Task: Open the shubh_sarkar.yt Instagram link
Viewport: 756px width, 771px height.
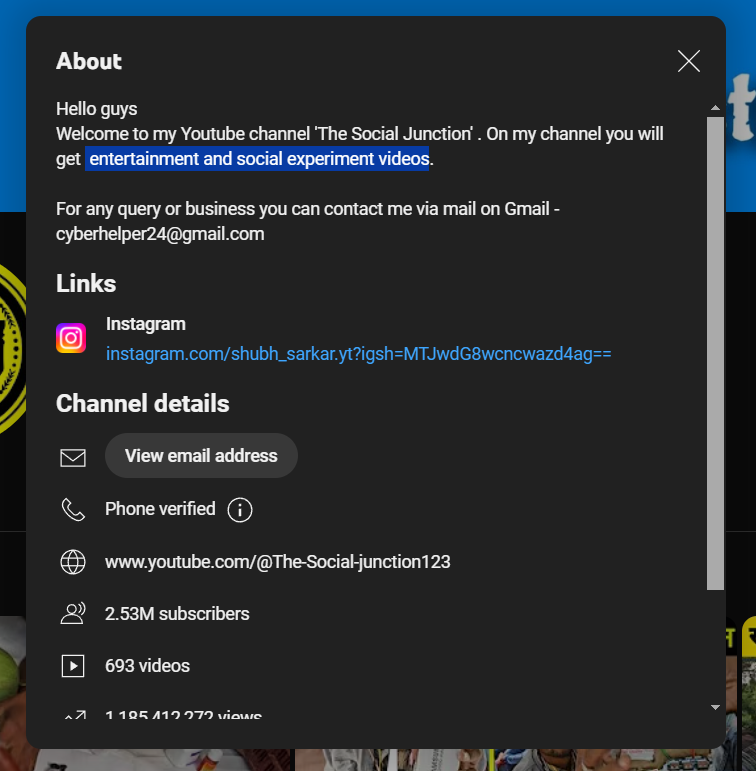Action: coord(358,354)
